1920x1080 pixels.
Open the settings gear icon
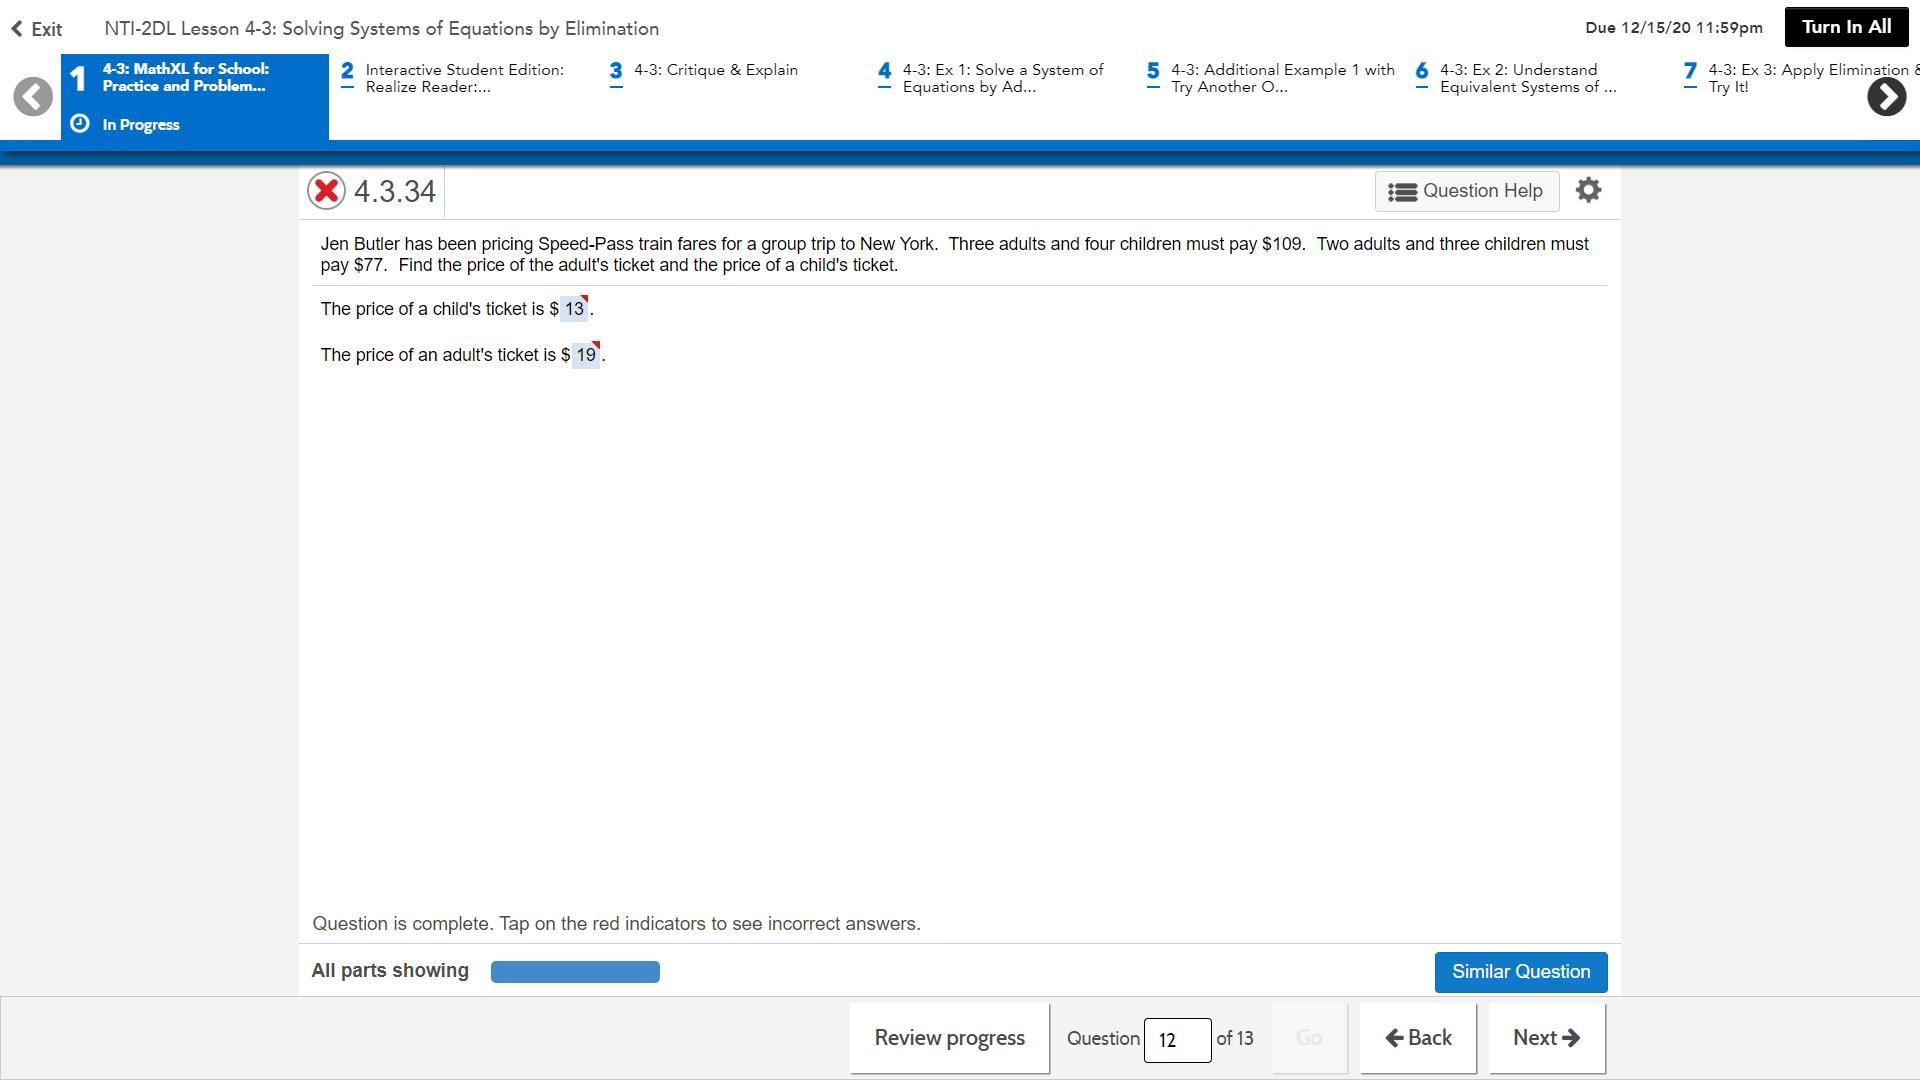point(1588,190)
